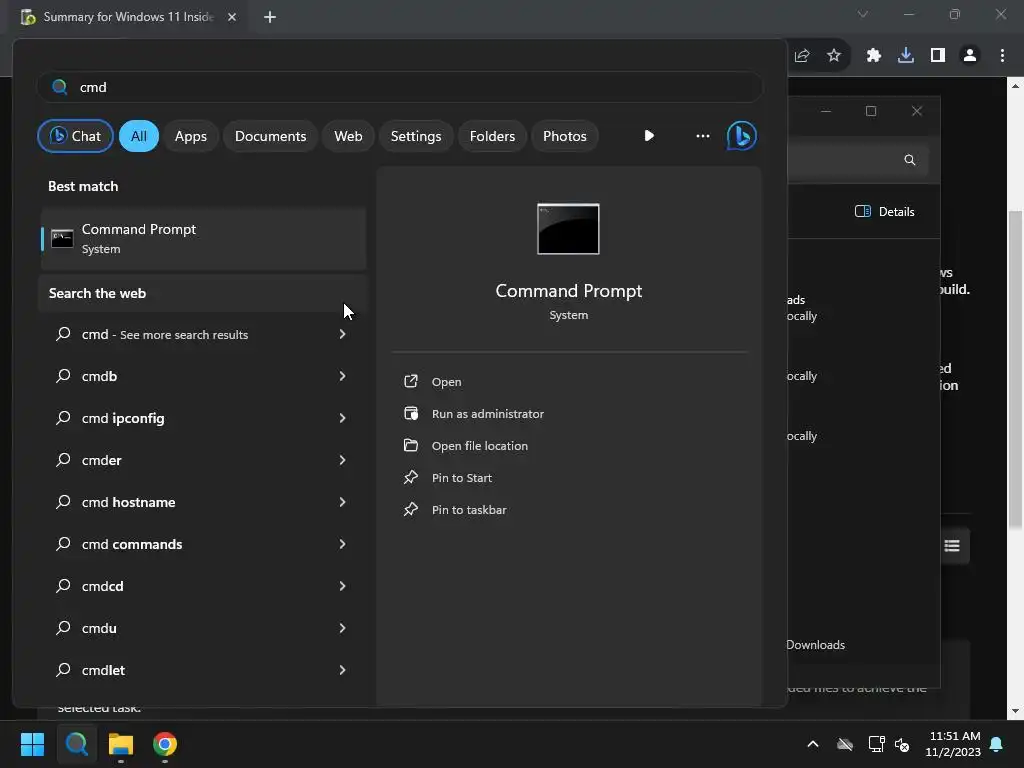Screen dimensions: 1024x768
Task: Expand the cmdu suggestion chevron
Action: coord(342,628)
